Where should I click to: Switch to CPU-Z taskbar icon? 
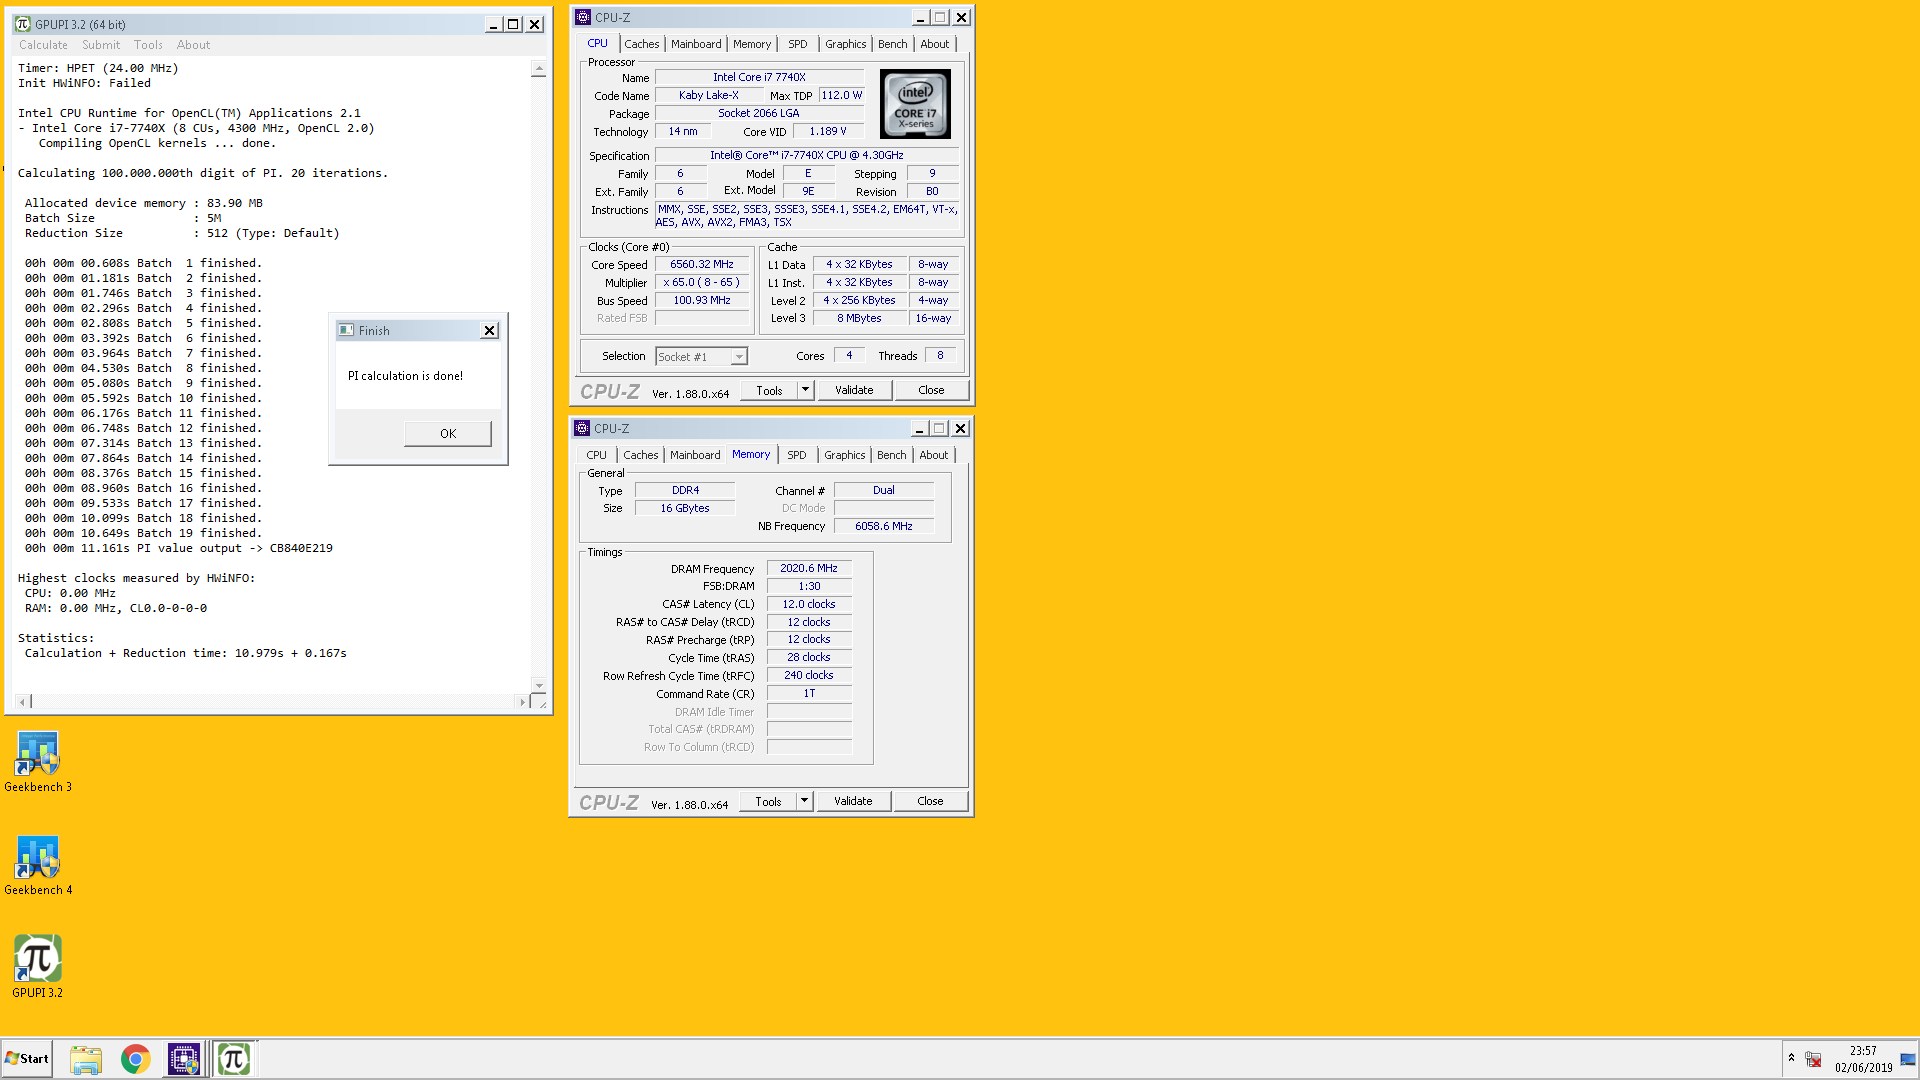tap(184, 1059)
